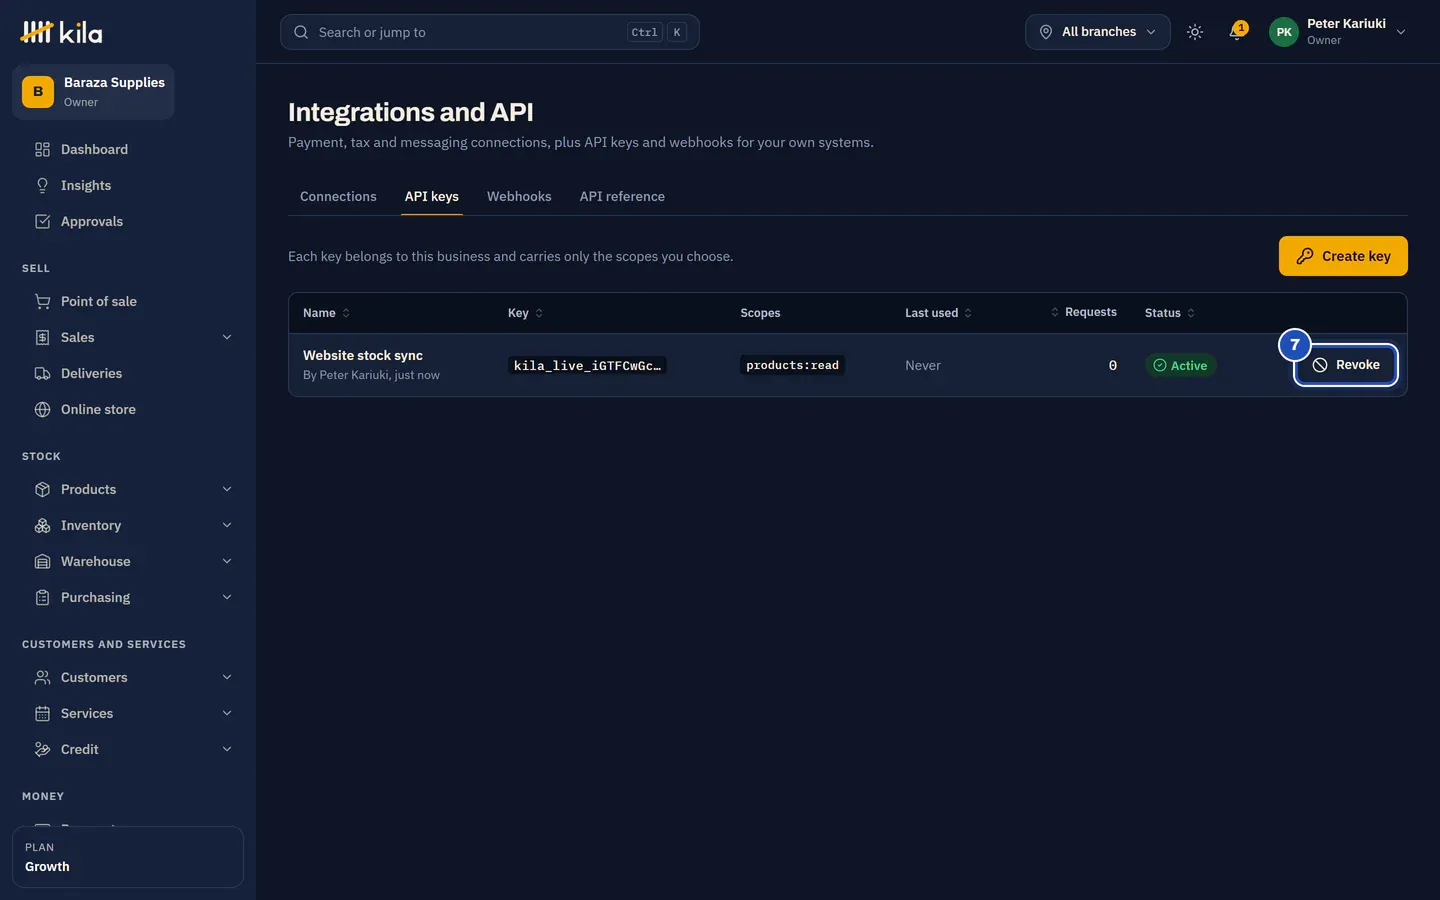Open the Growth plan card
Screen dimensions: 1440x900
128,857
